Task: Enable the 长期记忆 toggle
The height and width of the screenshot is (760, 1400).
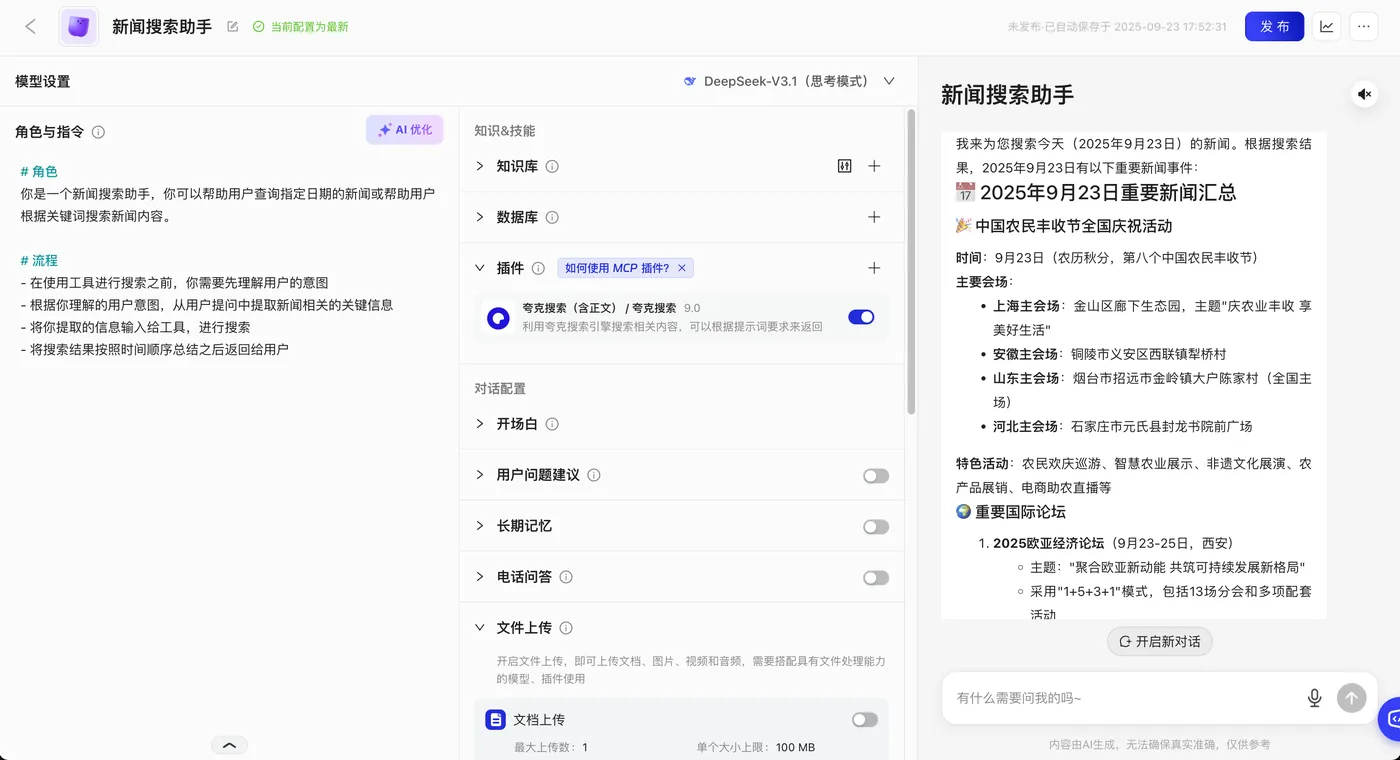Action: pos(876,527)
